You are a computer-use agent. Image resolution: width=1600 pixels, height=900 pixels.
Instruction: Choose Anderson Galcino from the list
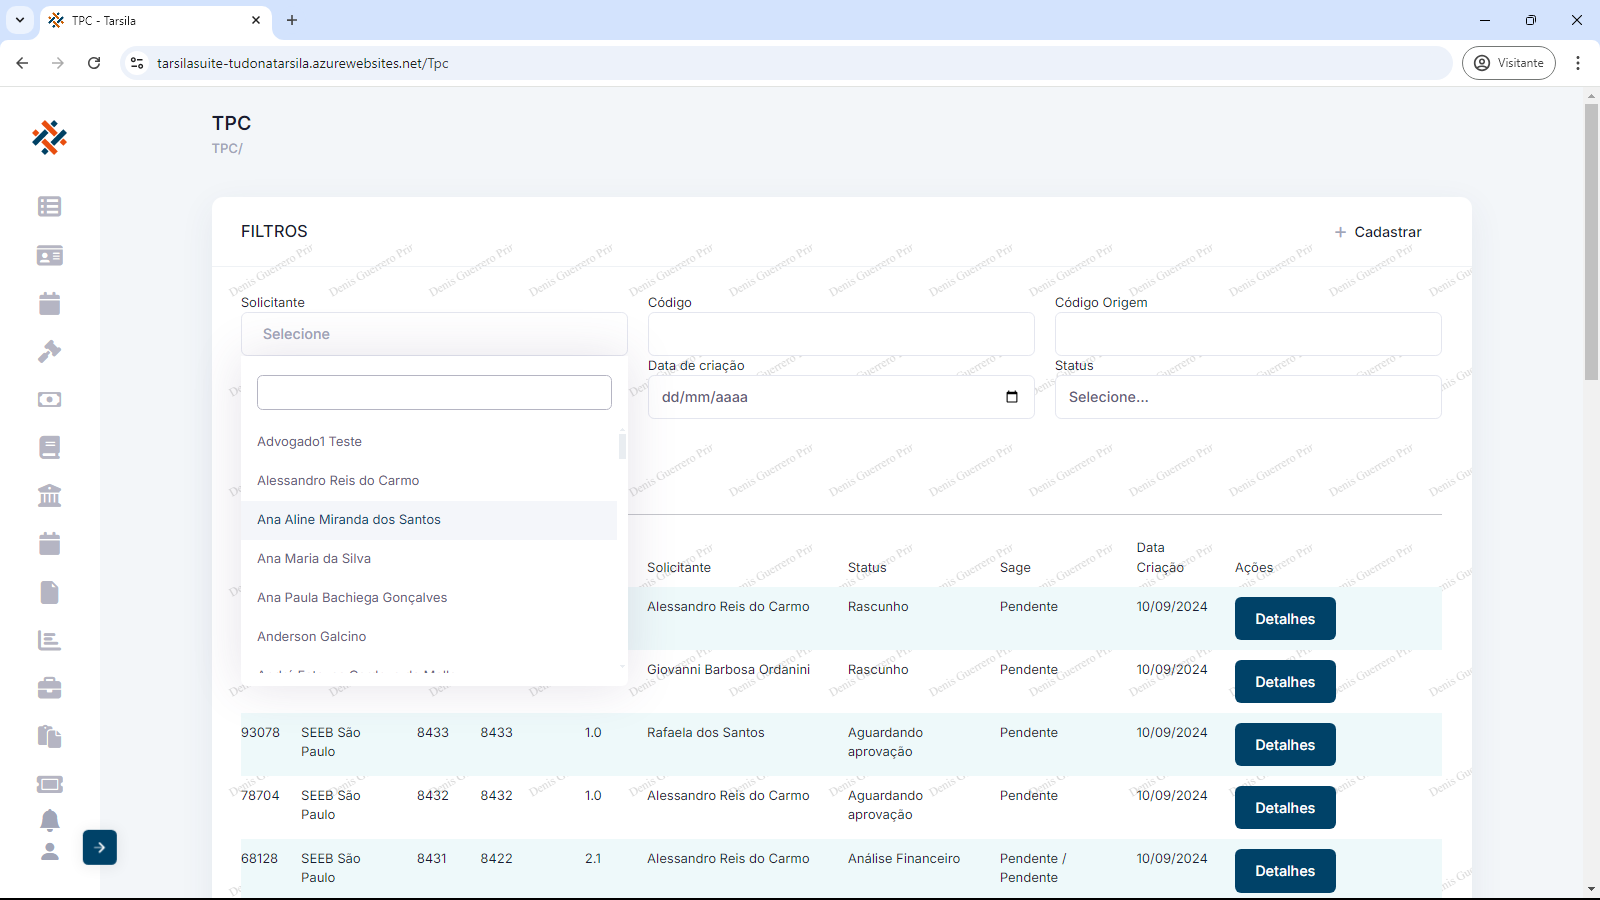tap(312, 637)
